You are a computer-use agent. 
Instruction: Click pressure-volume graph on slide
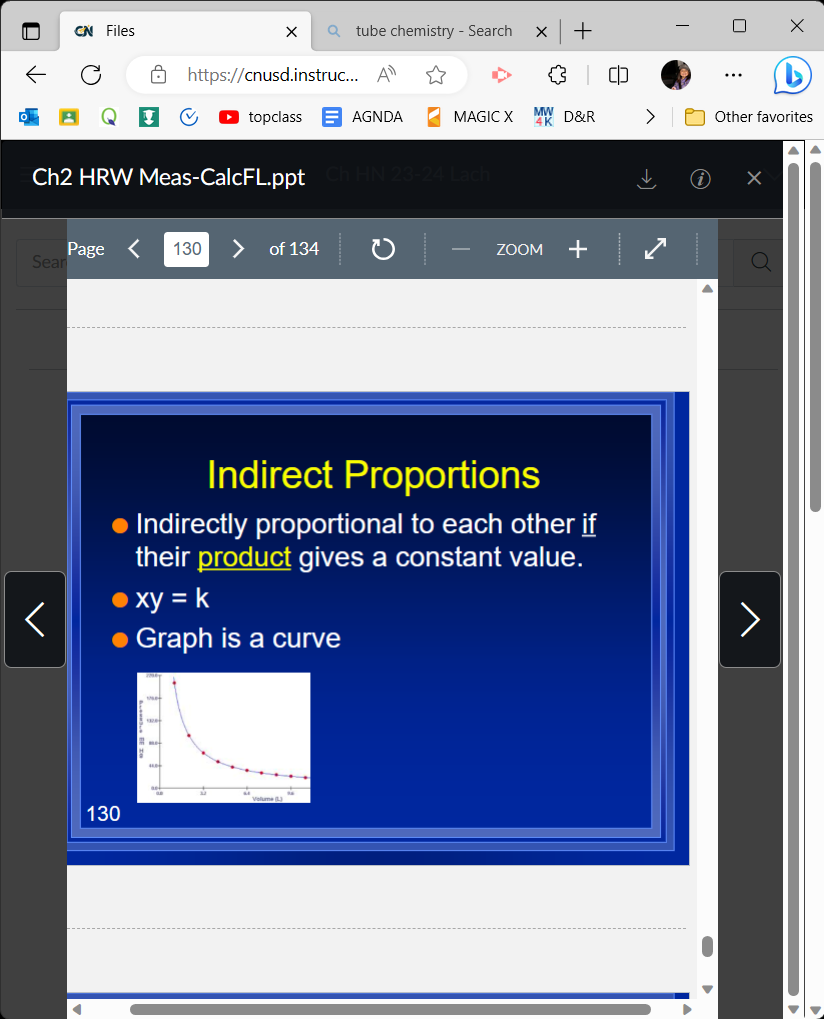[x=224, y=738]
